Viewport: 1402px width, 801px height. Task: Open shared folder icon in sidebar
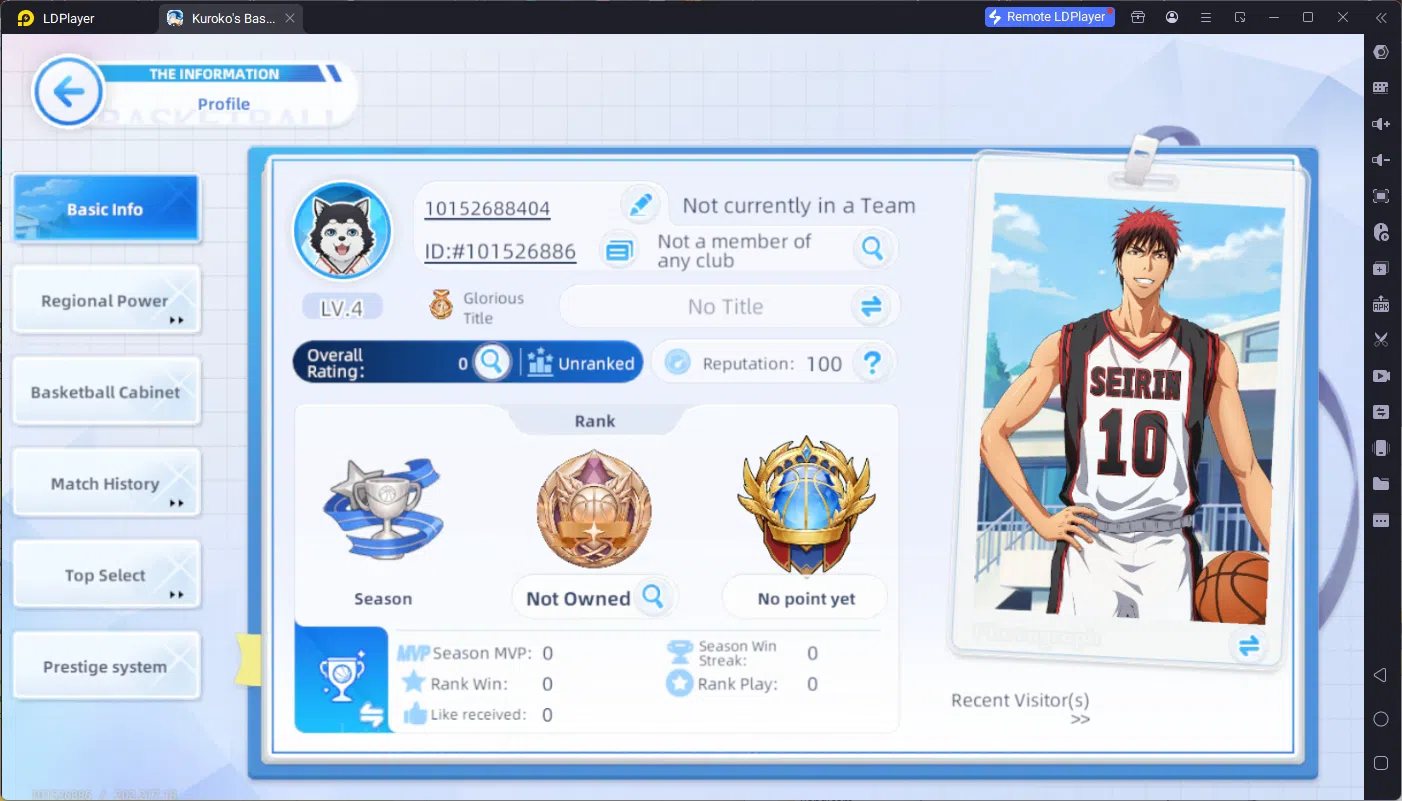point(1381,484)
